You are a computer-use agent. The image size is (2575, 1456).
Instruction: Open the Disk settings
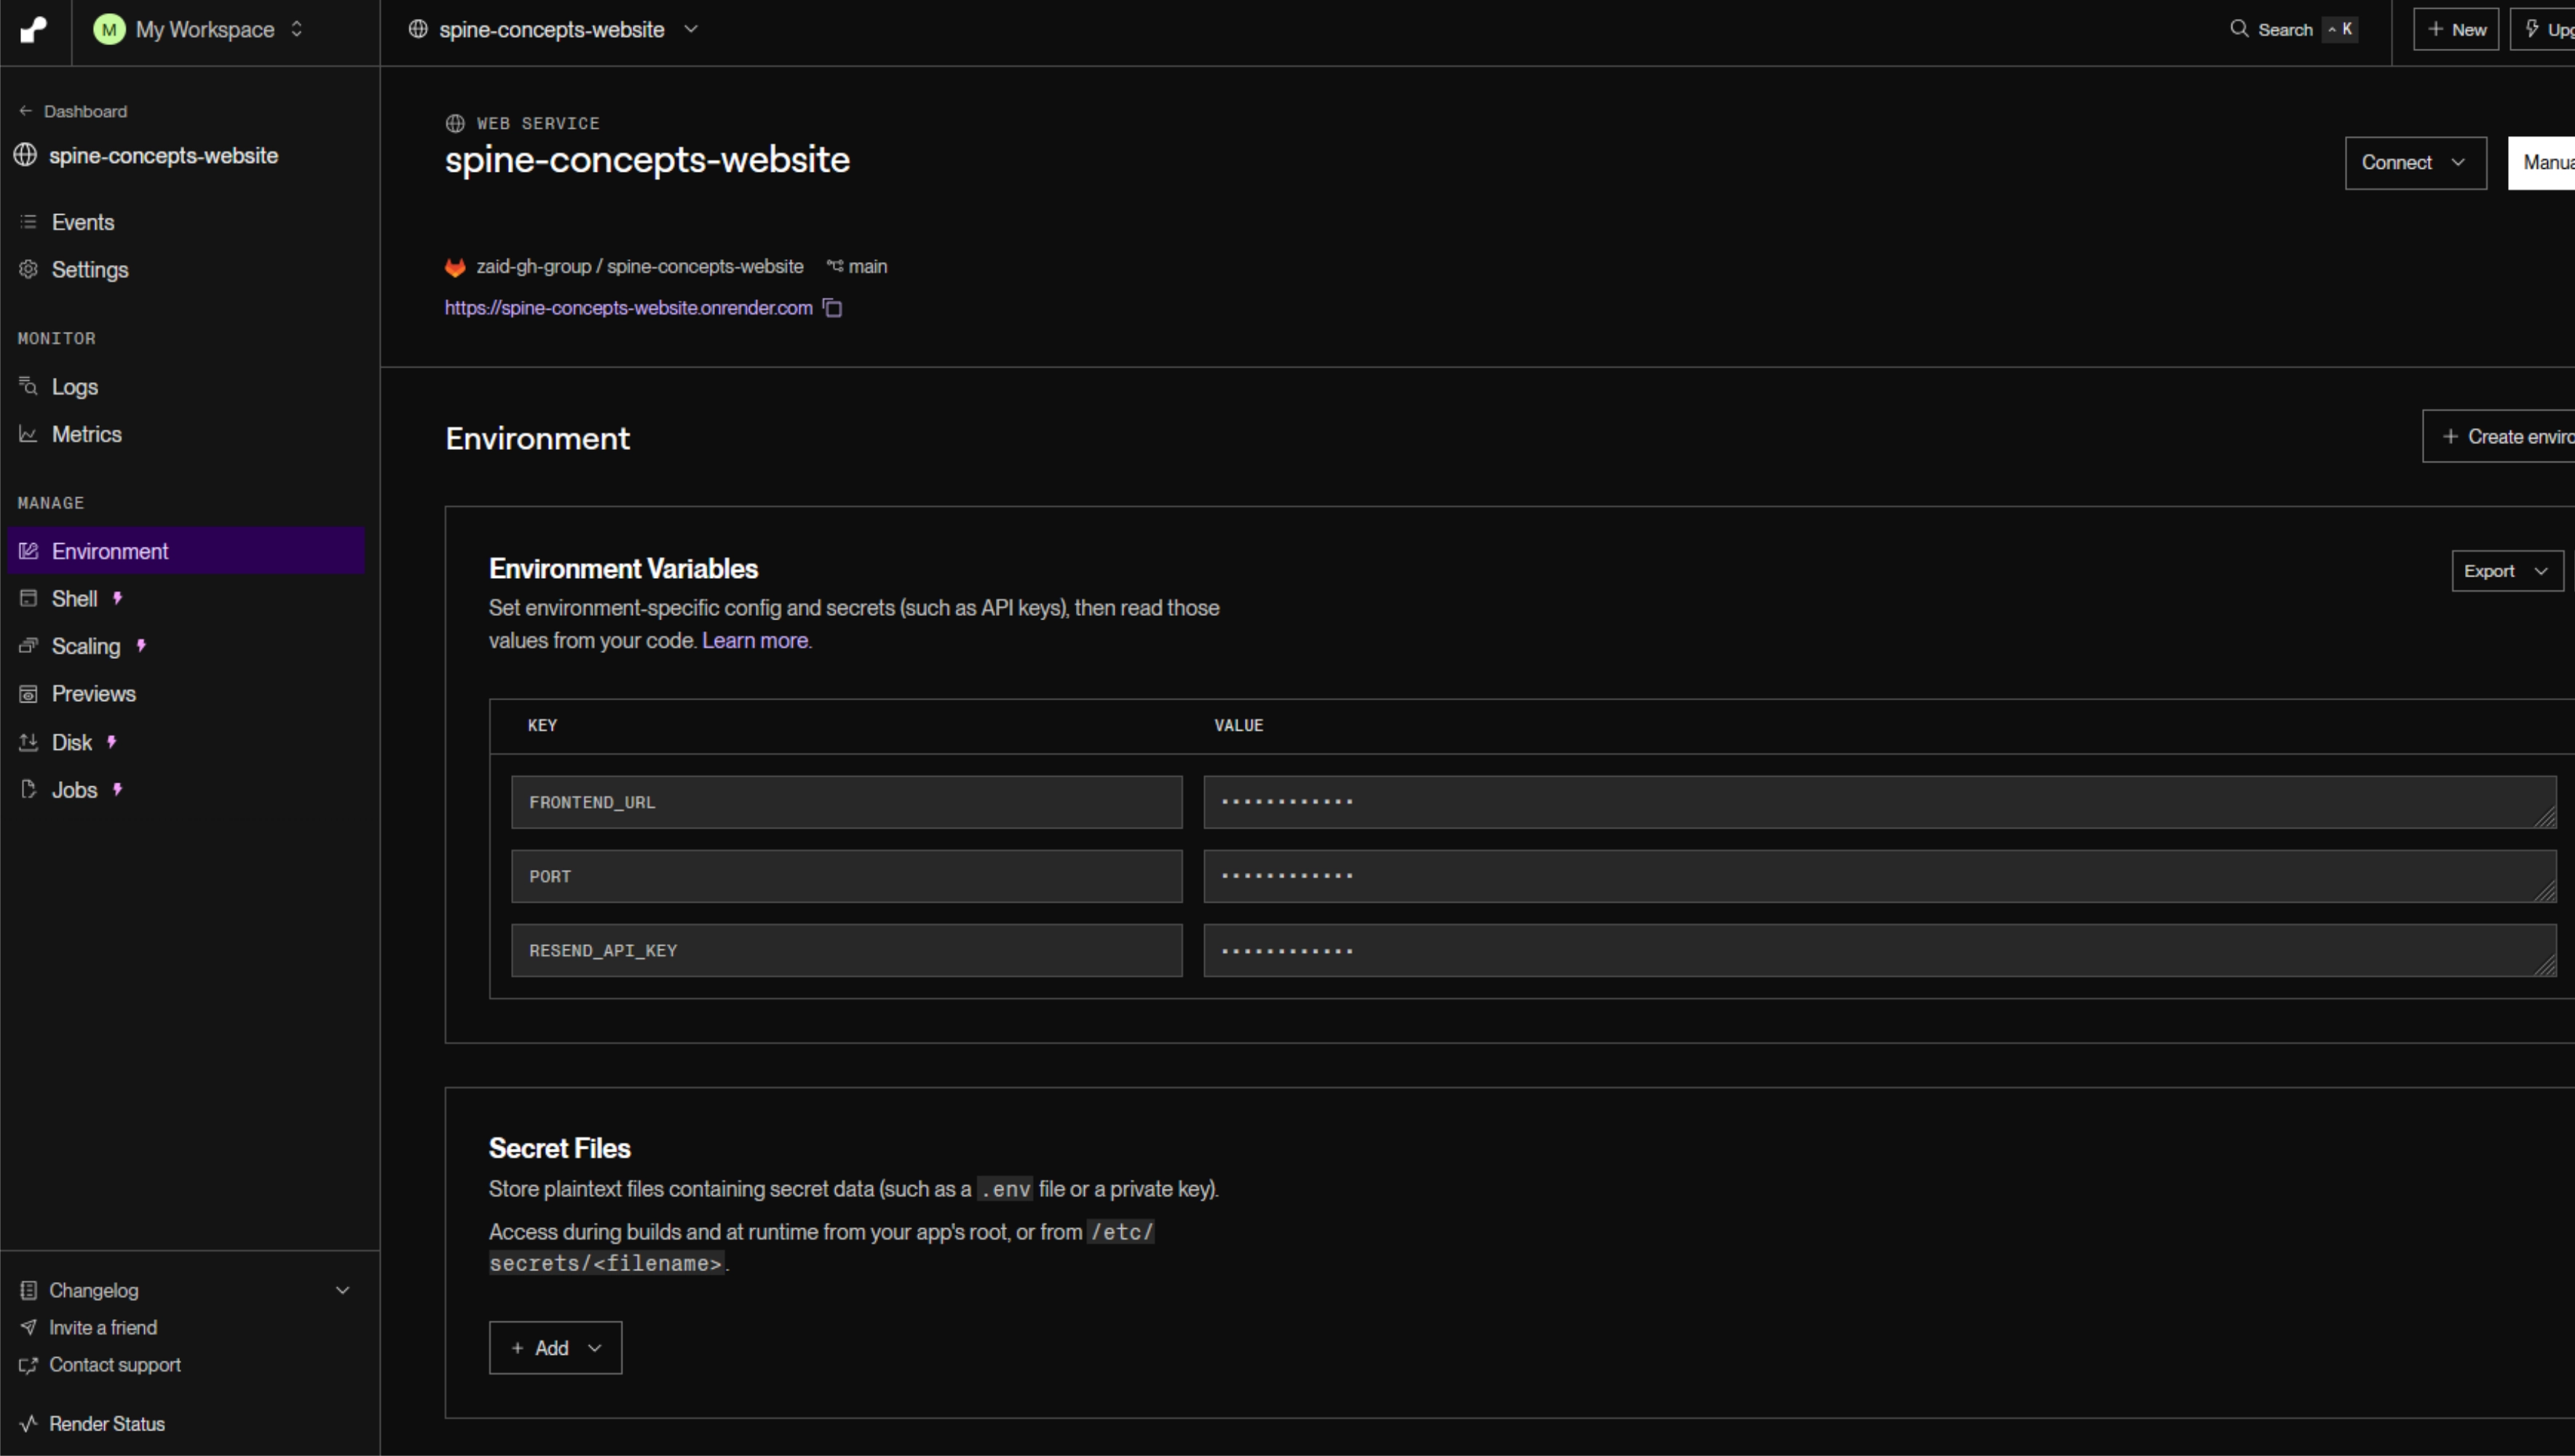click(71, 742)
